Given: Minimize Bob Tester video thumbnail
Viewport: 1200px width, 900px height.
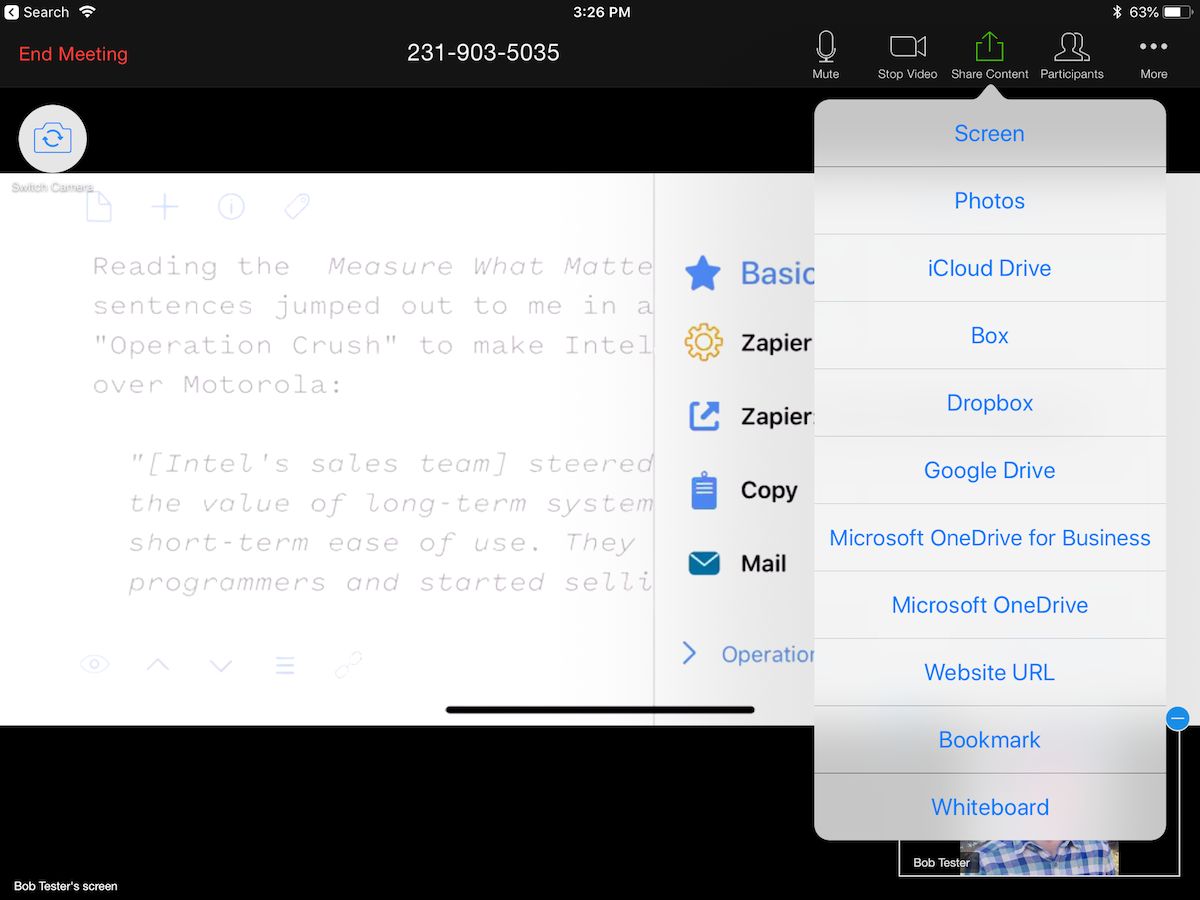Looking at the screenshot, I should [x=1177, y=718].
